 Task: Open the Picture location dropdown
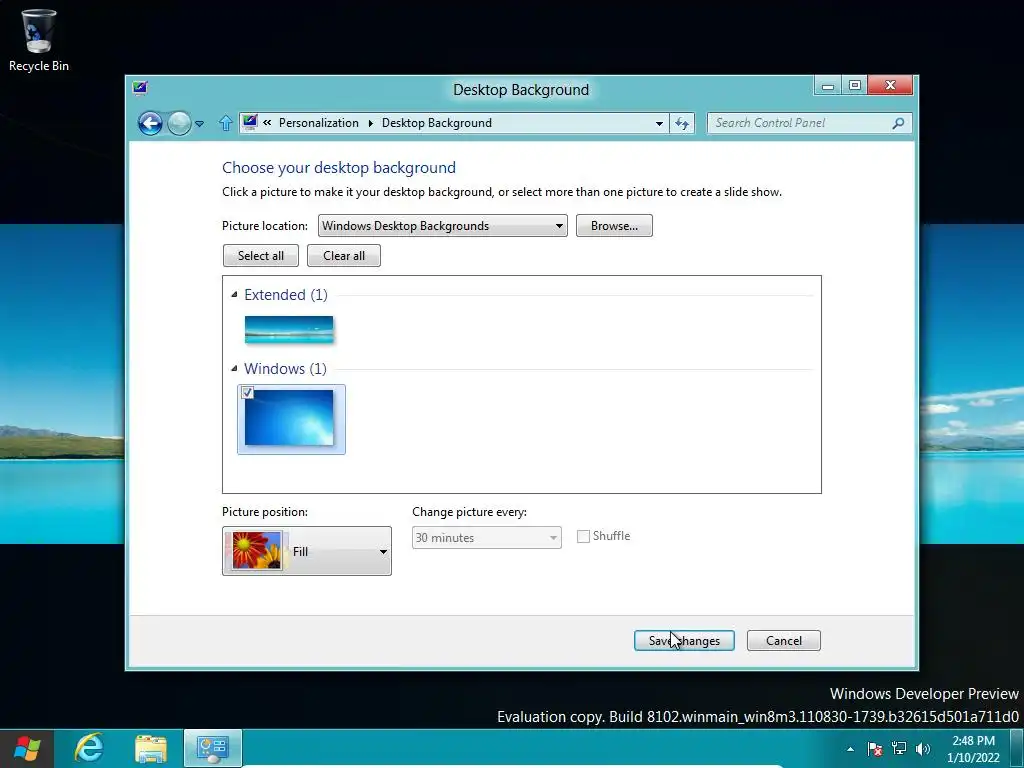[442, 225]
